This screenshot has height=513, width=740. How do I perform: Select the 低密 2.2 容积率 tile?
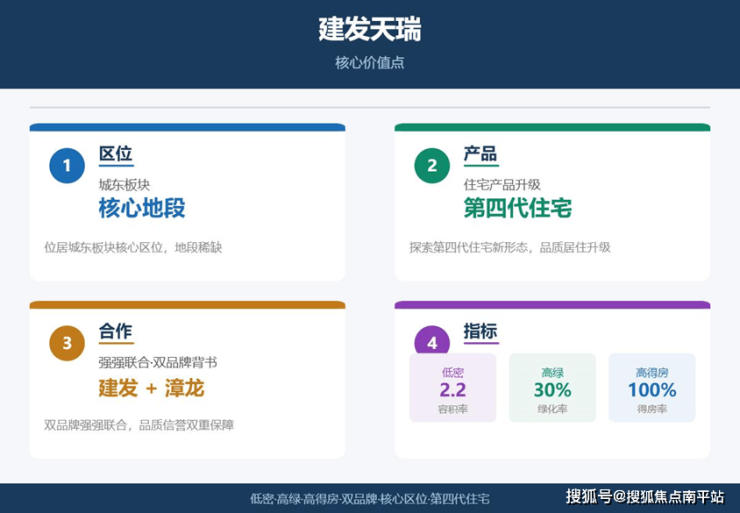(453, 388)
